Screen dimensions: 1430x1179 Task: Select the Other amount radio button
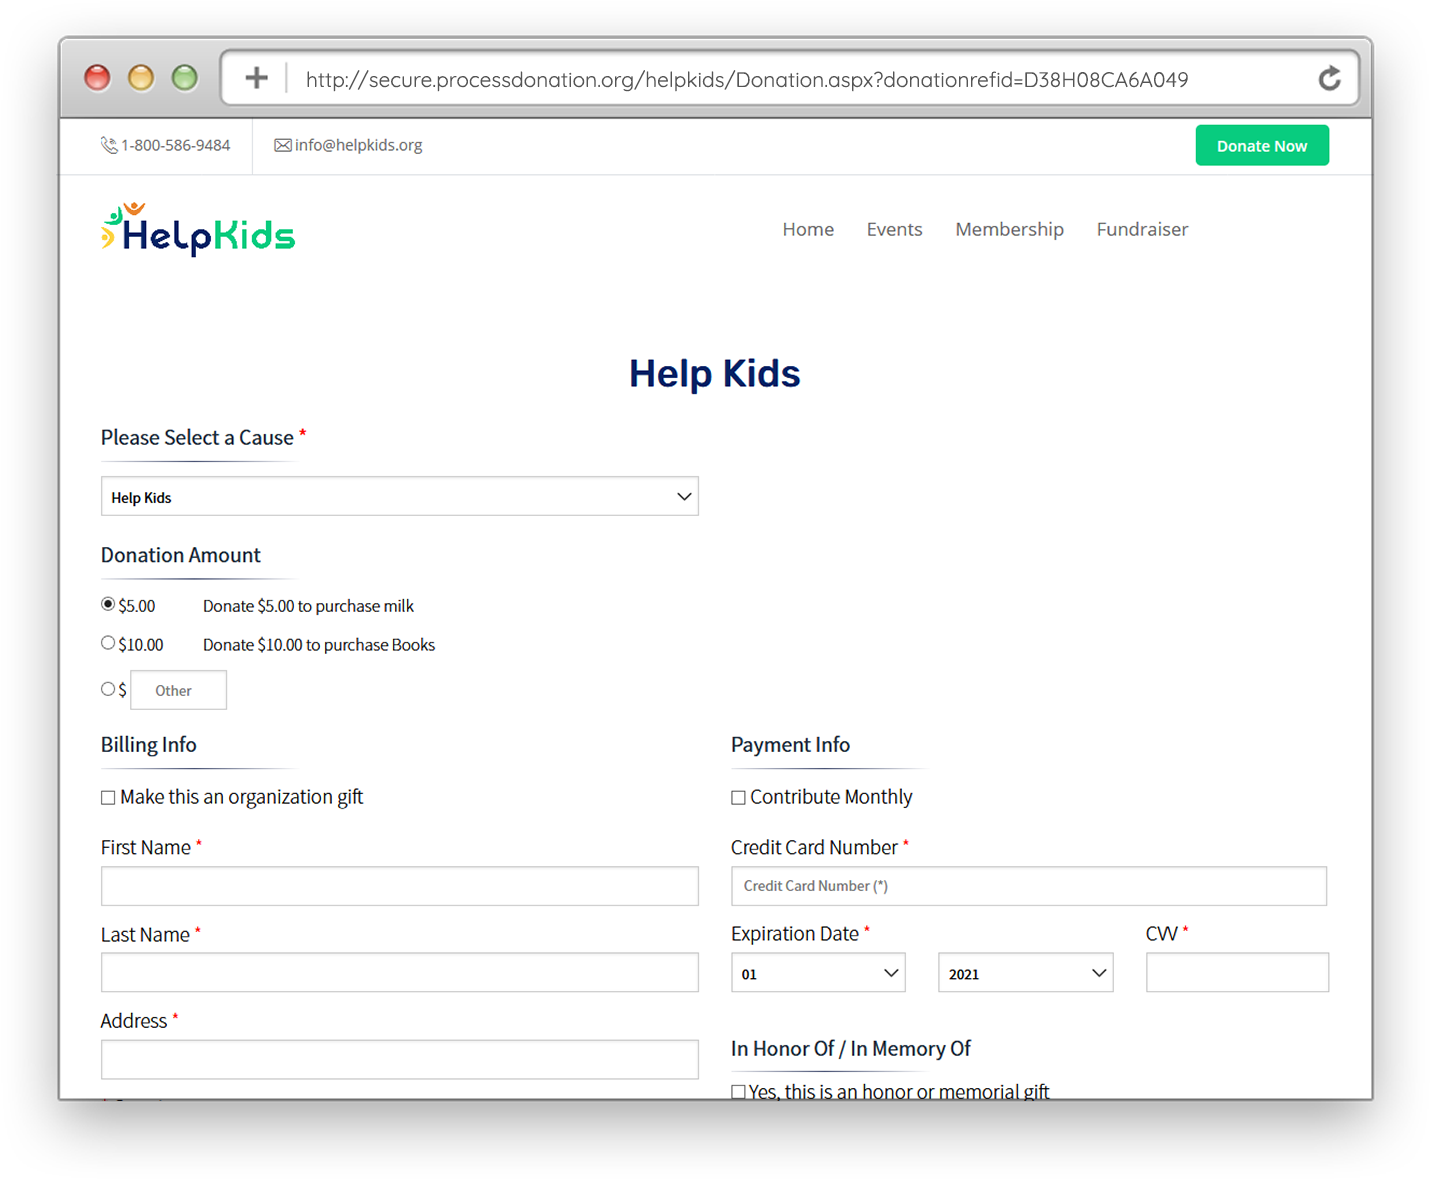coord(108,688)
